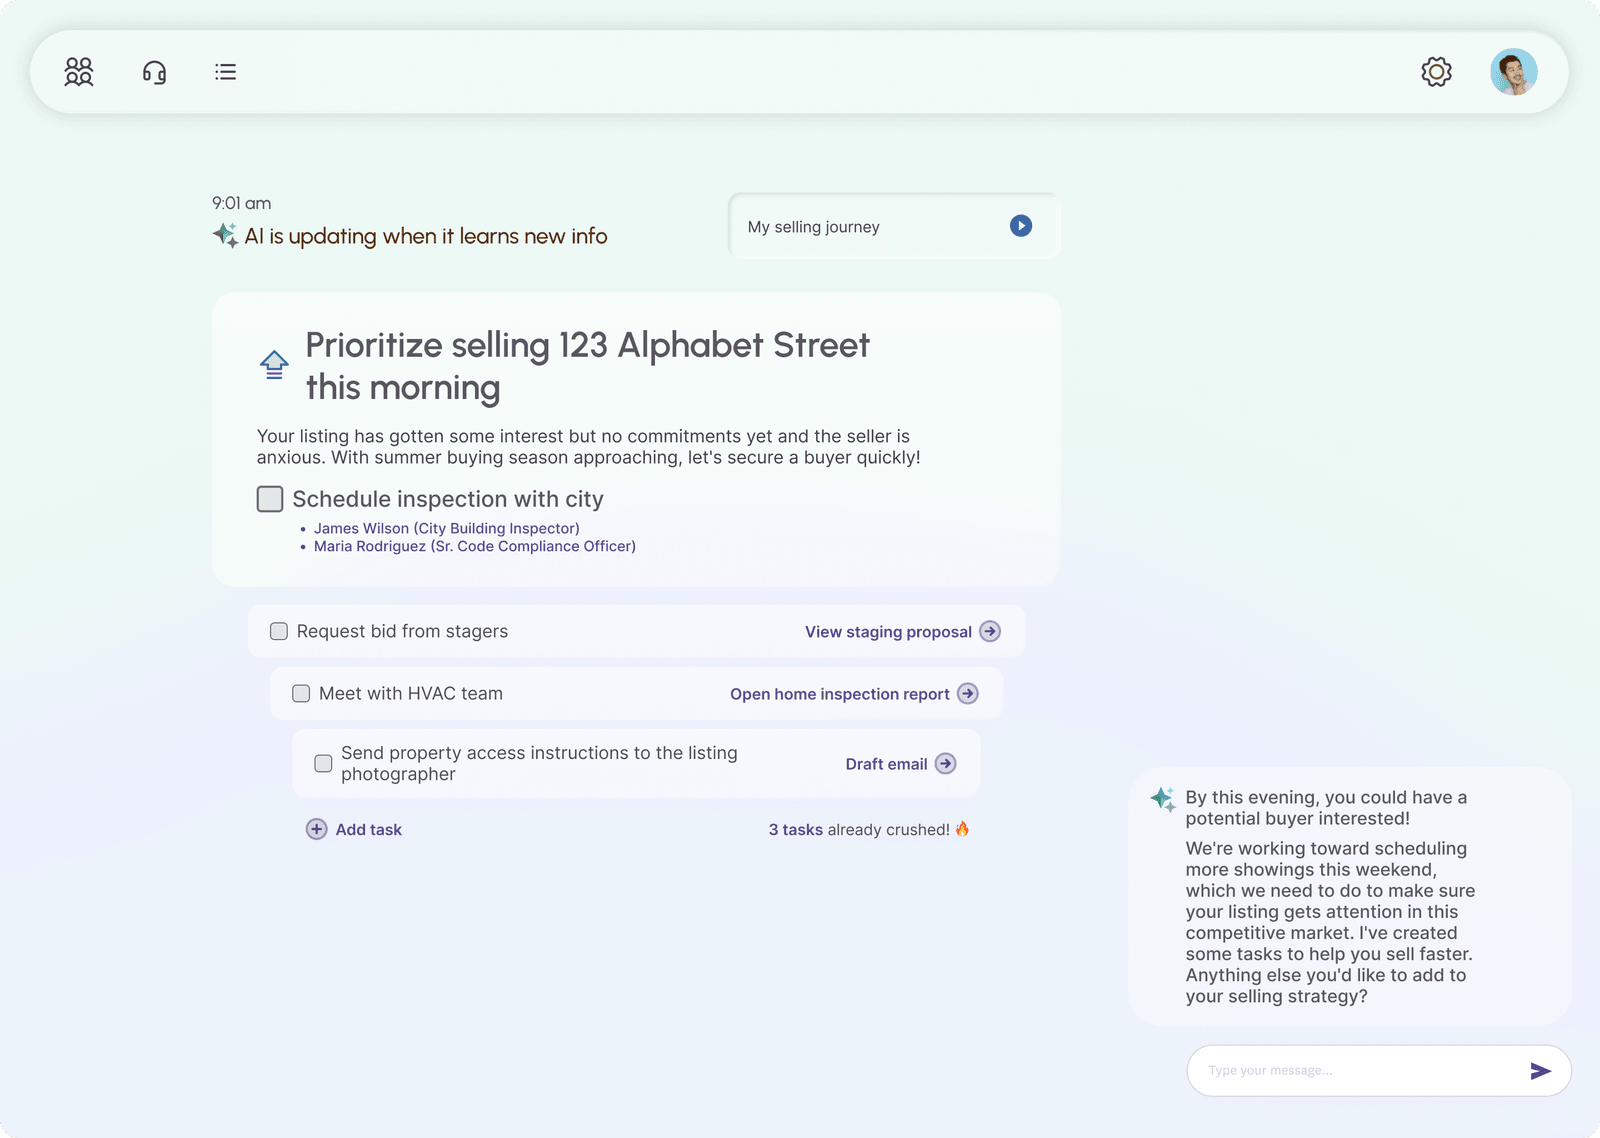Click My selling journey label
1600x1138 pixels.
(814, 227)
